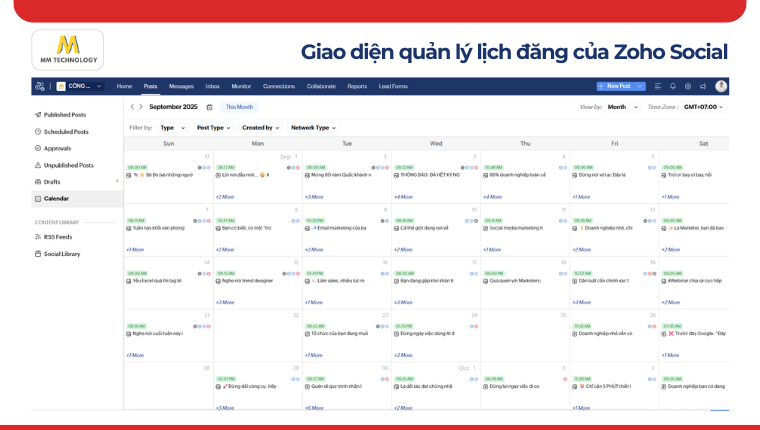Open the Messages tab
The width and height of the screenshot is (760, 430).
coord(181,86)
